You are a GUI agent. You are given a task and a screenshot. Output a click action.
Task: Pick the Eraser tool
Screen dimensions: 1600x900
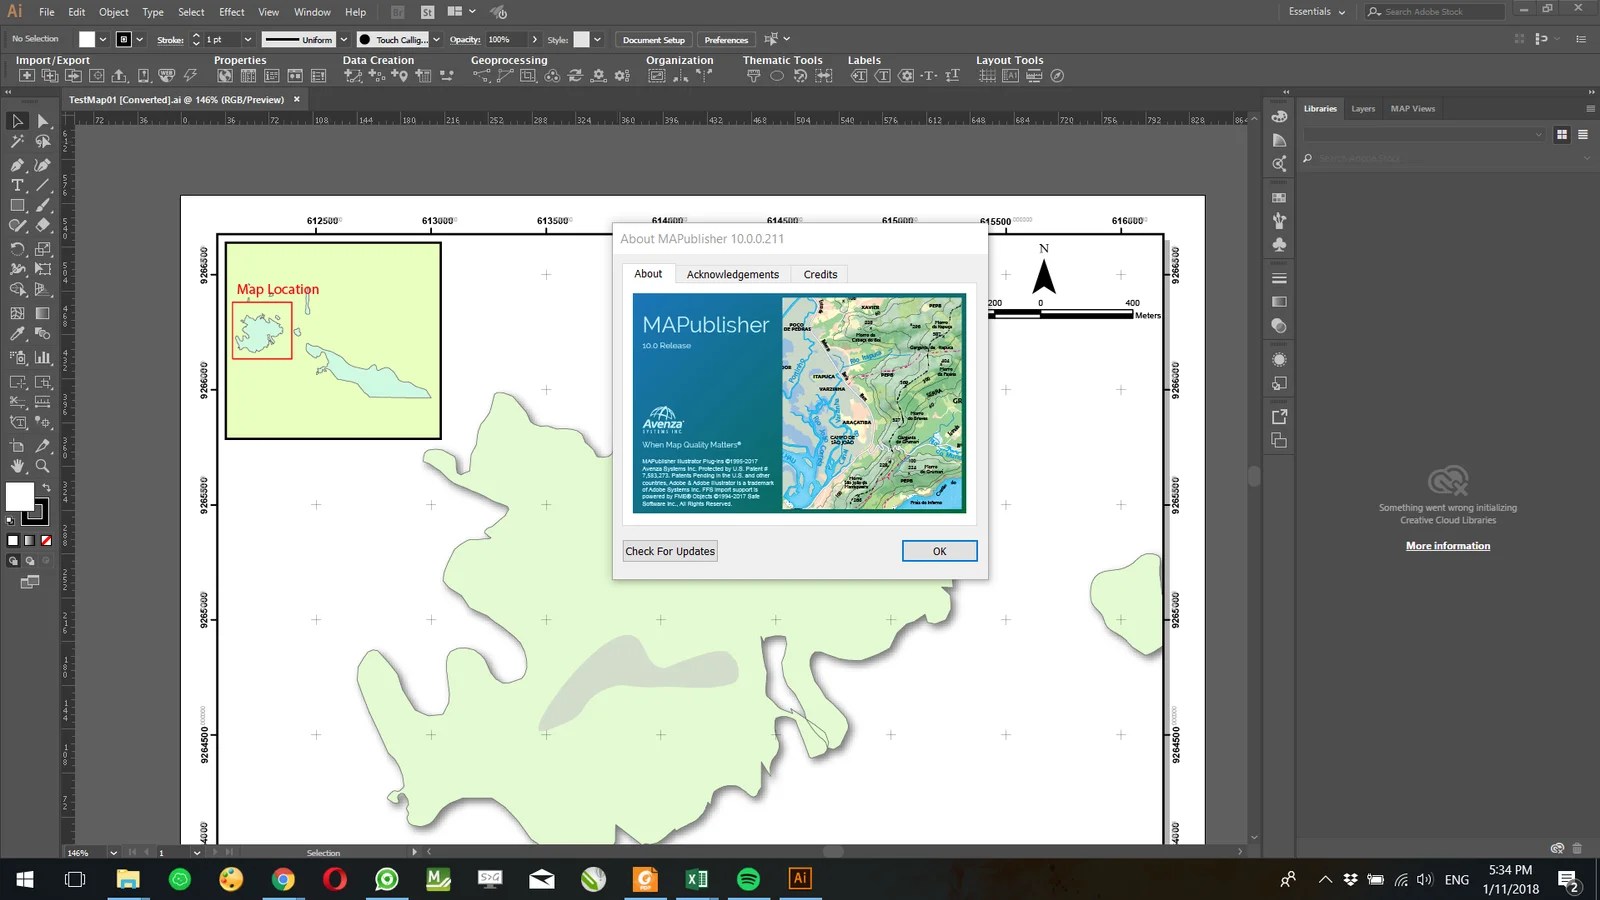[43, 226]
